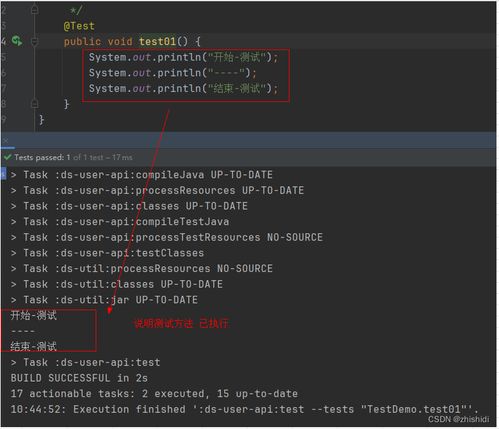The height and width of the screenshot is (429, 499).
Task: Click the println line with "结束-测试" in the editor
Action: [183, 88]
